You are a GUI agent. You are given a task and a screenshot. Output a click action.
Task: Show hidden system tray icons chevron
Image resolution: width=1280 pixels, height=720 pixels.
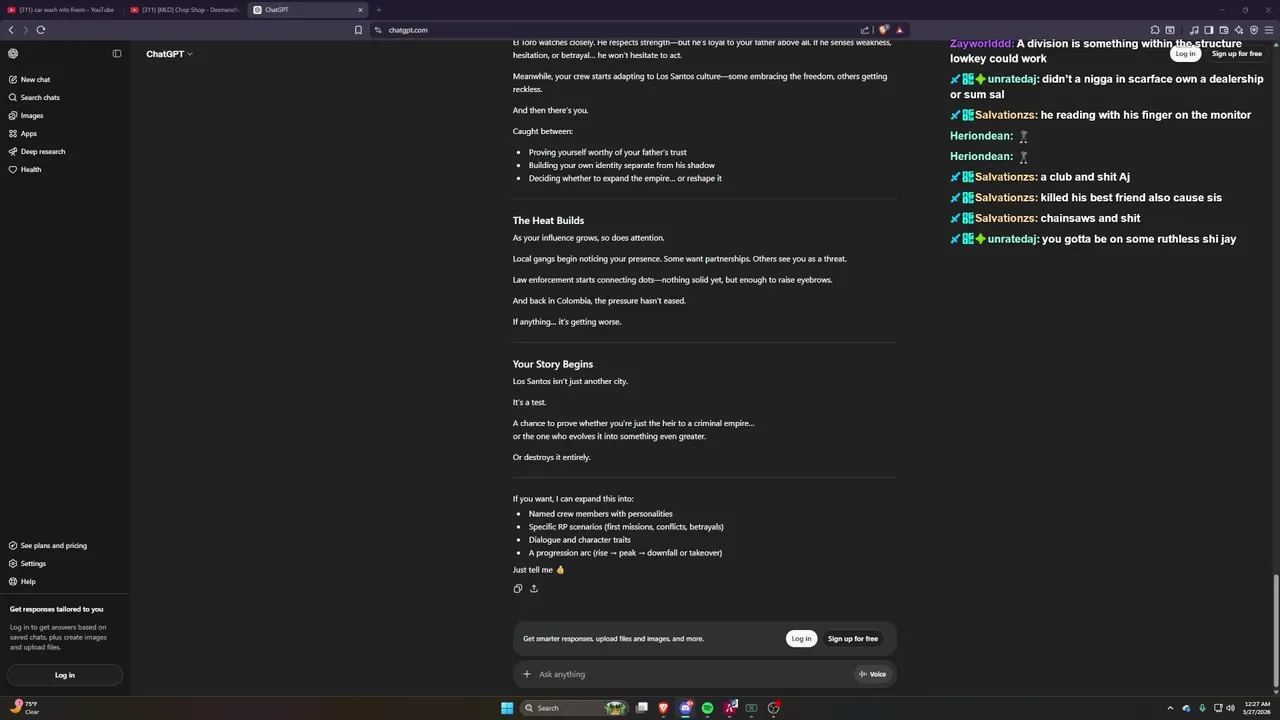tap(1172, 708)
